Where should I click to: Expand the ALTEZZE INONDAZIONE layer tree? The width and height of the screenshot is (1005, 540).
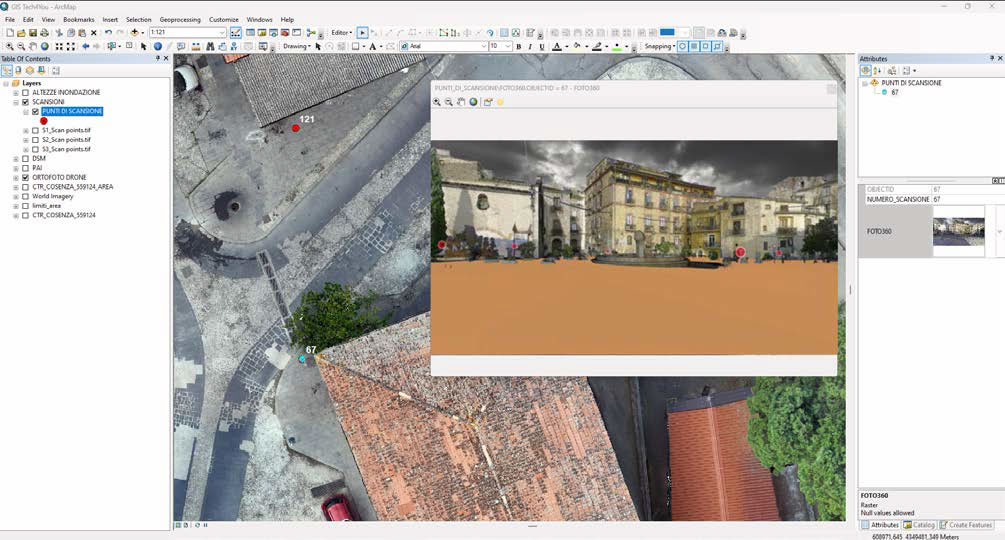[x=16, y=92]
